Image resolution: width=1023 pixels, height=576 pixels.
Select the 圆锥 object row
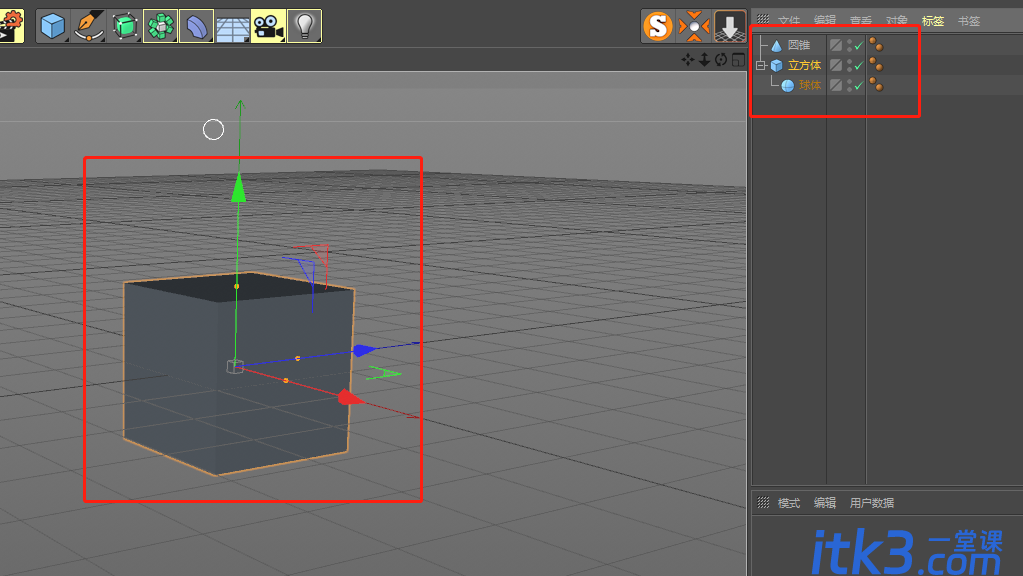coord(799,45)
